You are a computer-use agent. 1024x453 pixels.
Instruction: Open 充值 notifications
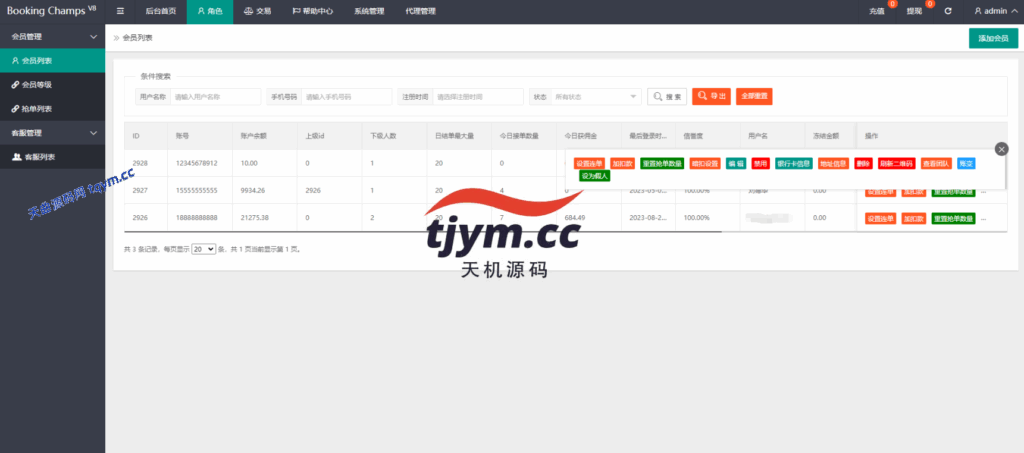click(878, 11)
